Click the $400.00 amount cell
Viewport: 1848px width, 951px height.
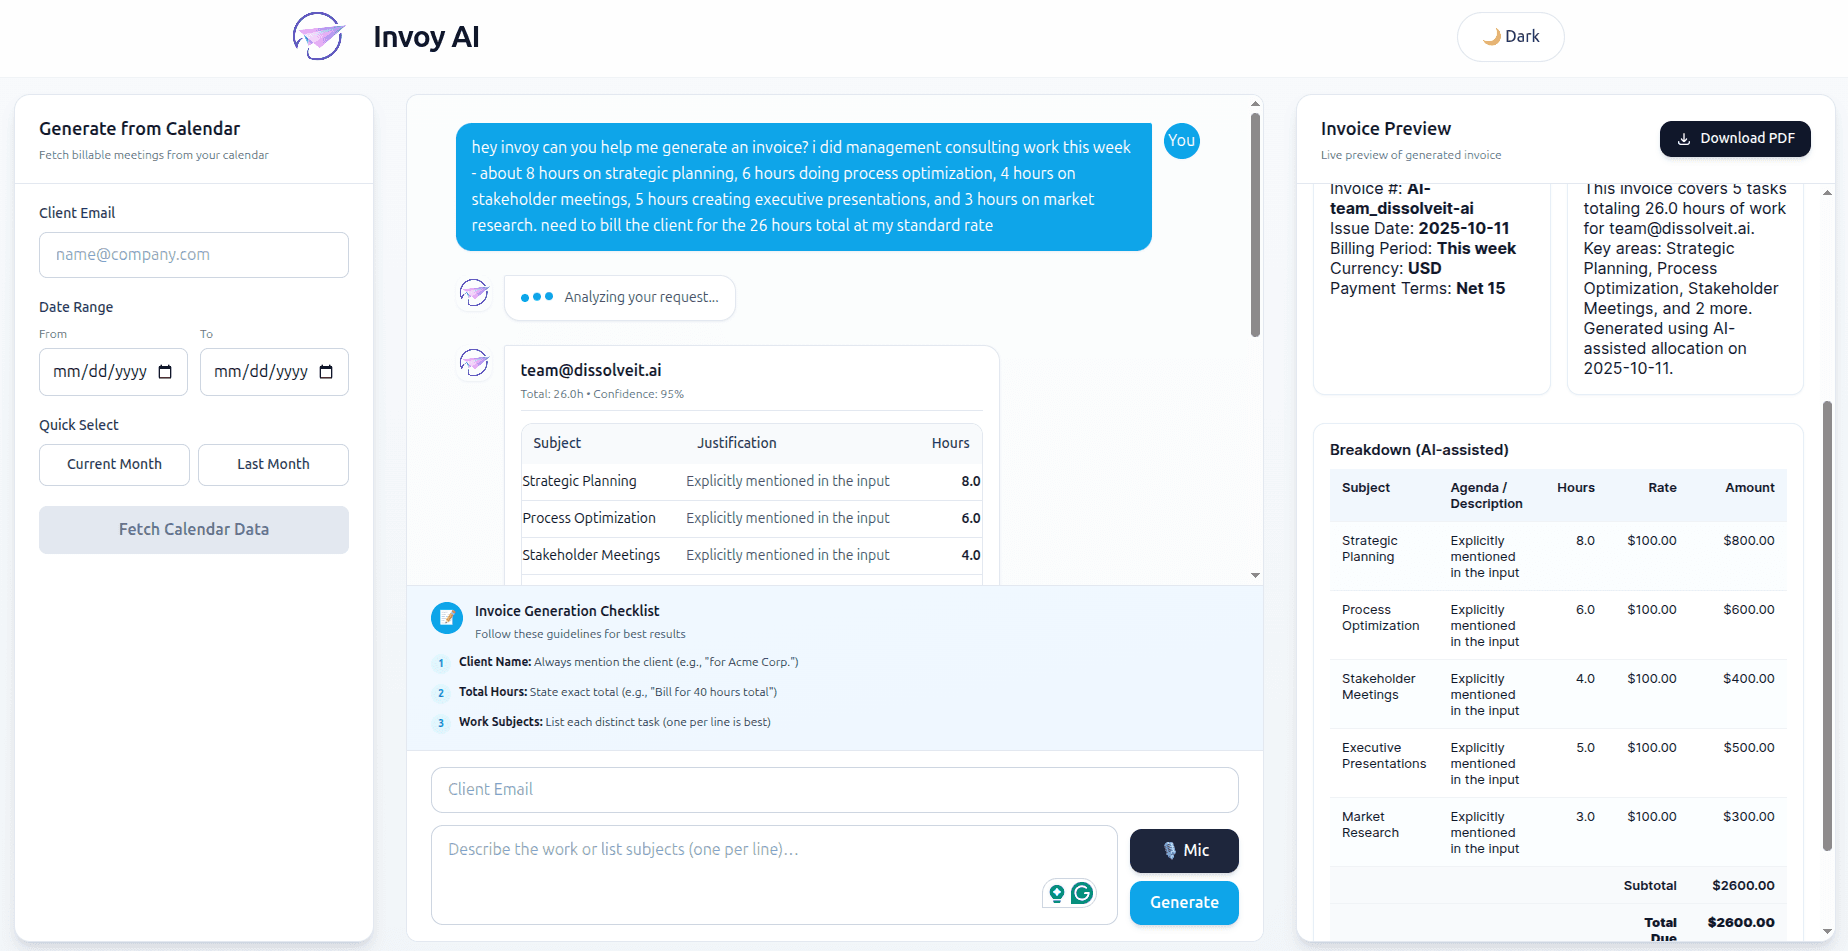coord(1749,679)
